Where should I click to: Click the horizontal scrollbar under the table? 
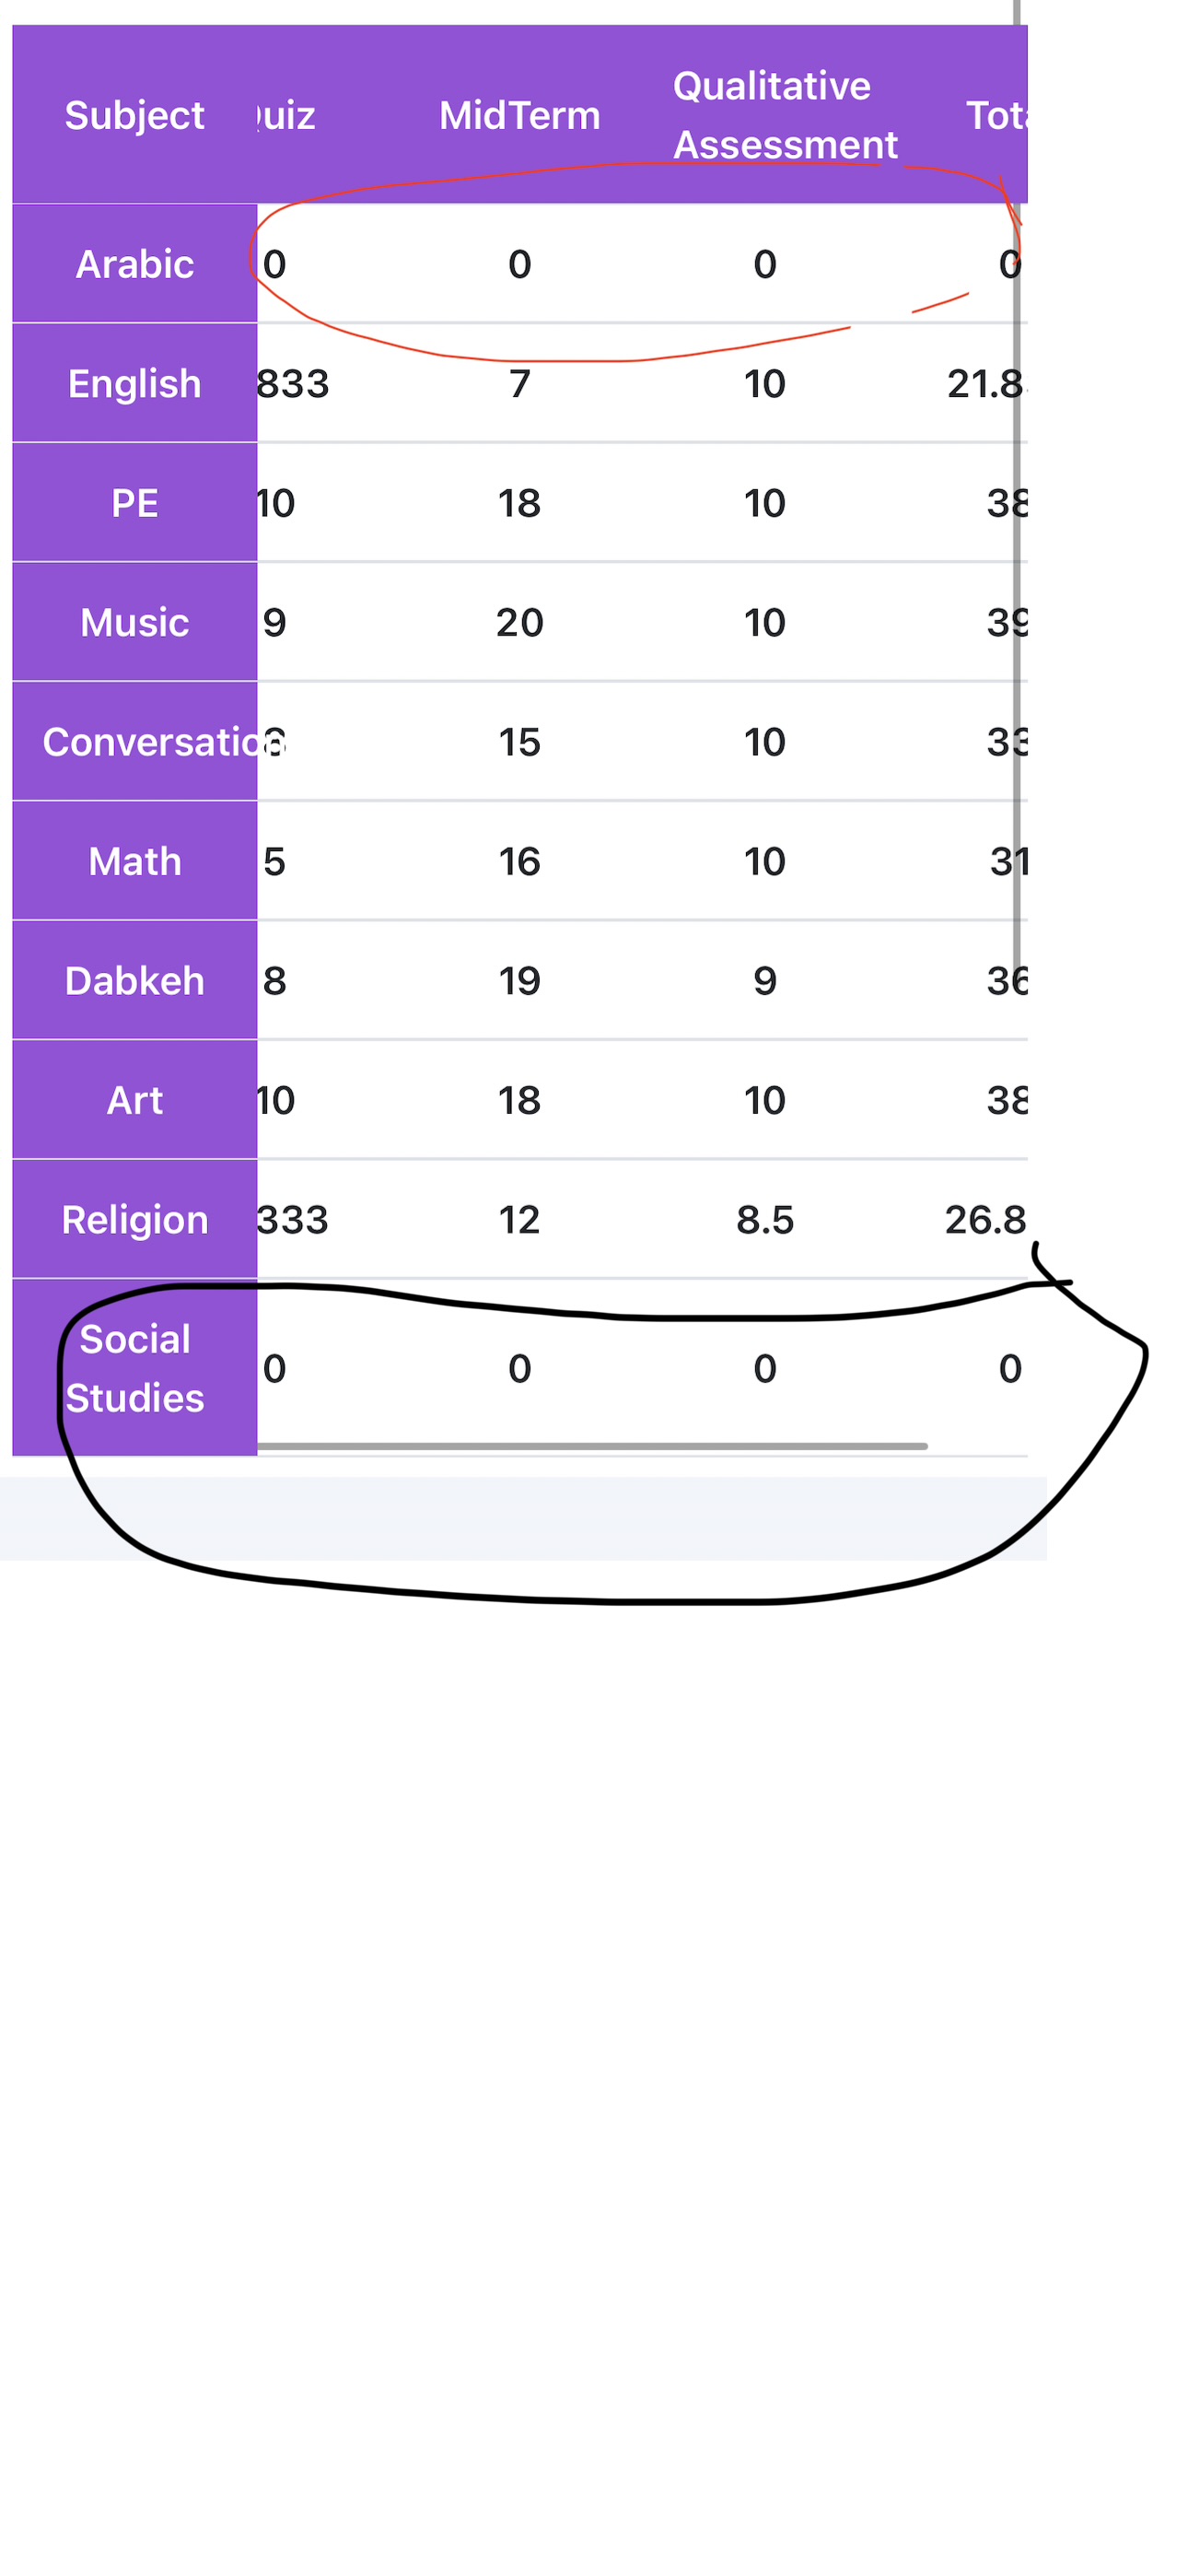click(592, 1446)
